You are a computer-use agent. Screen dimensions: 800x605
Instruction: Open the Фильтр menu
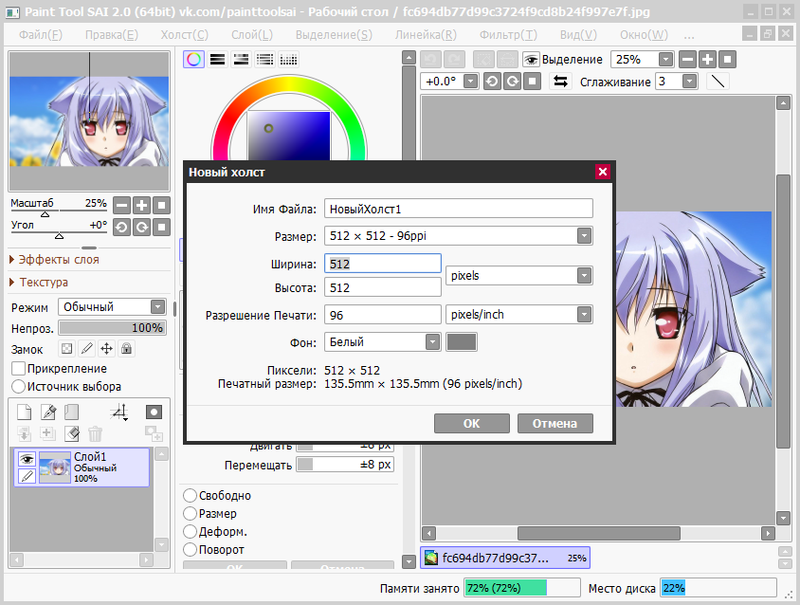pos(507,34)
